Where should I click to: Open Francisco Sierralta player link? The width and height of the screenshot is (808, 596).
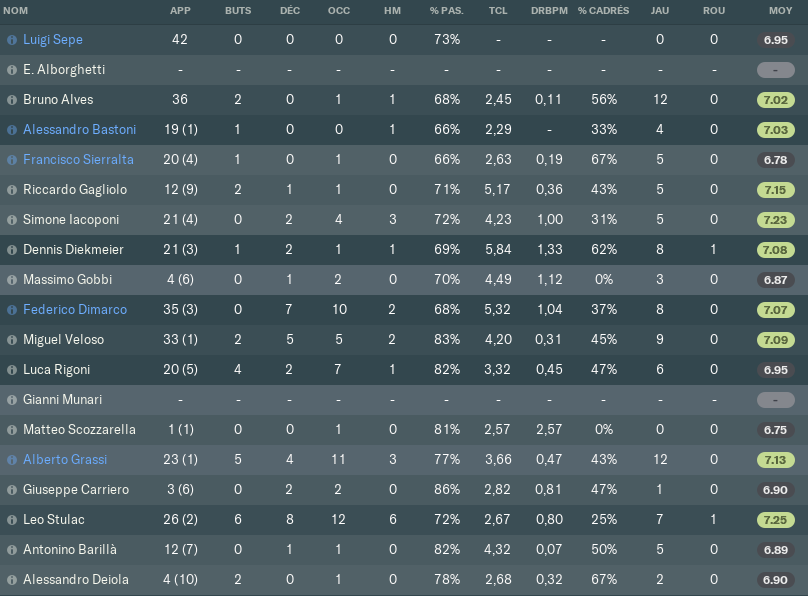[x=78, y=160]
